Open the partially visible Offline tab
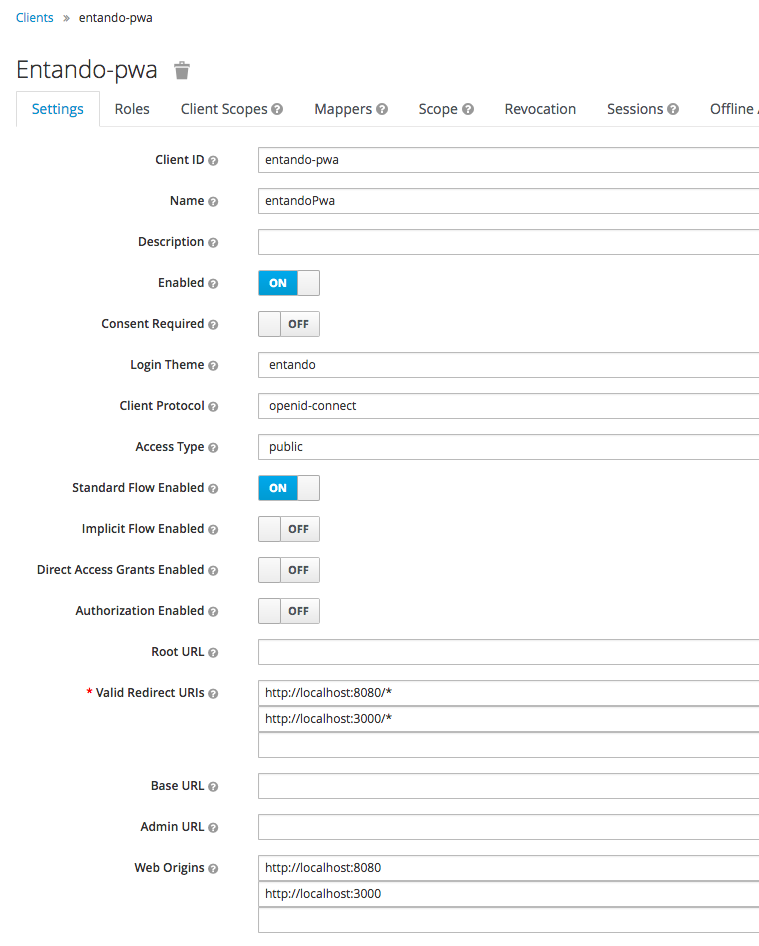This screenshot has width=759, height=946. coord(734,109)
